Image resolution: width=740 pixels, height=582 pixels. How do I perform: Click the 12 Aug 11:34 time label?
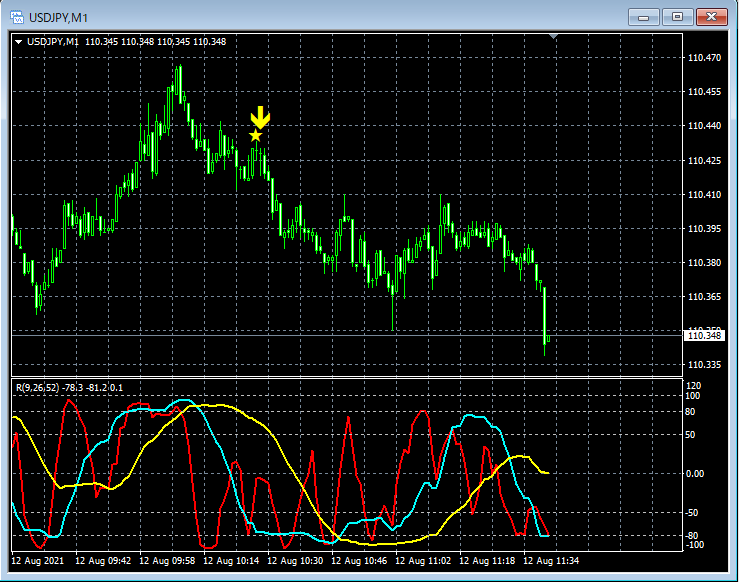[x=551, y=561]
